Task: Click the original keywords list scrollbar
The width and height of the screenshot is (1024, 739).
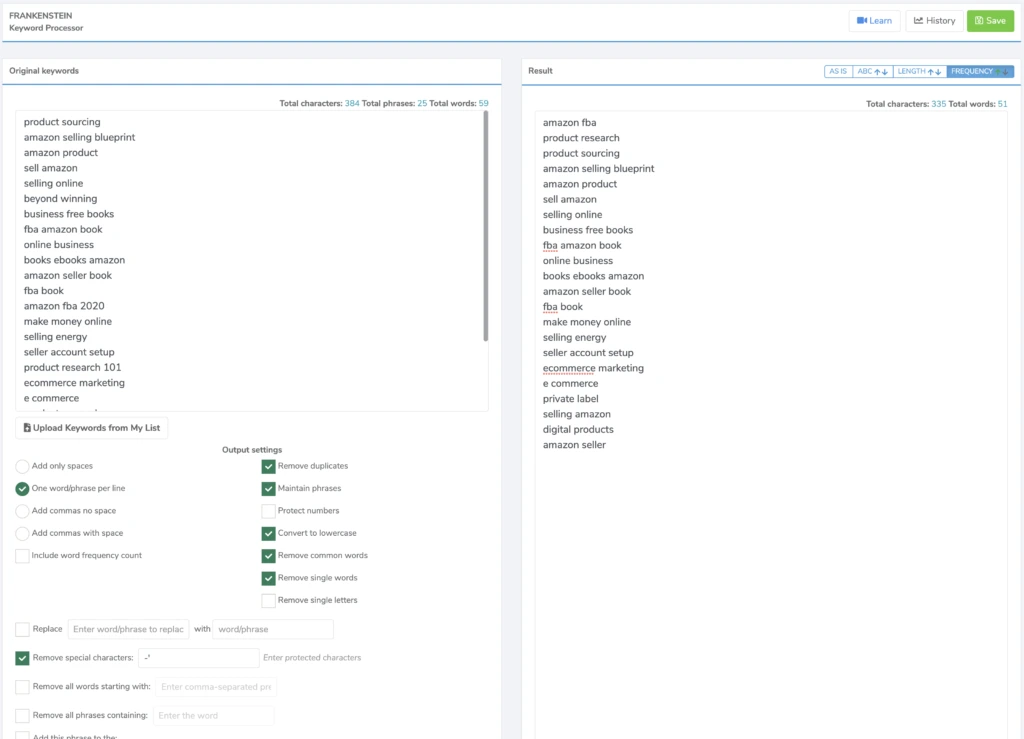Action: pyautogui.click(x=485, y=226)
